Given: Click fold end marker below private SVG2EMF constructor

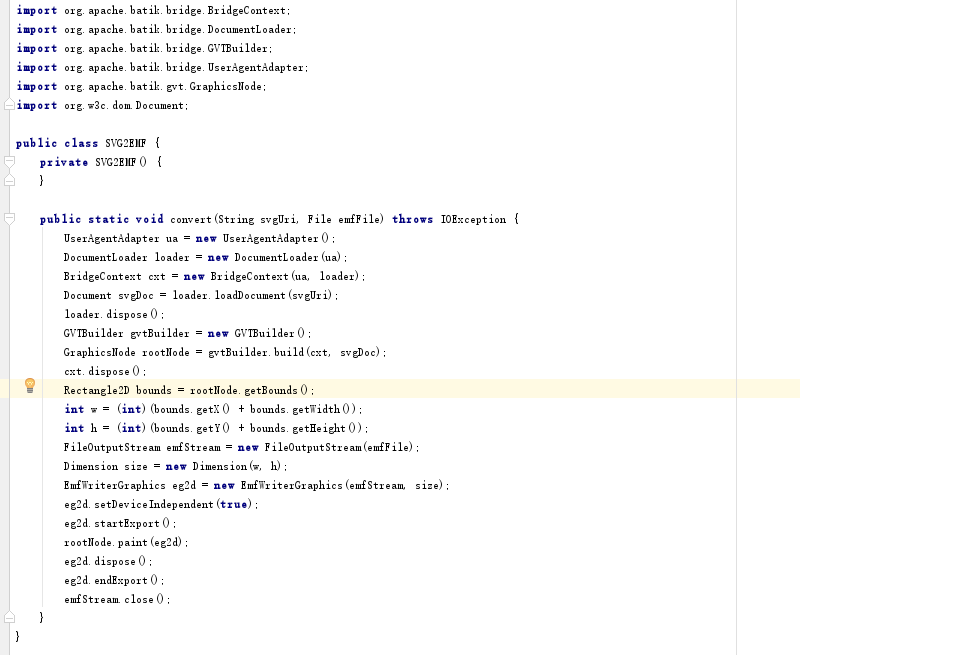Looking at the screenshot, I should click(x=9, y=181).
